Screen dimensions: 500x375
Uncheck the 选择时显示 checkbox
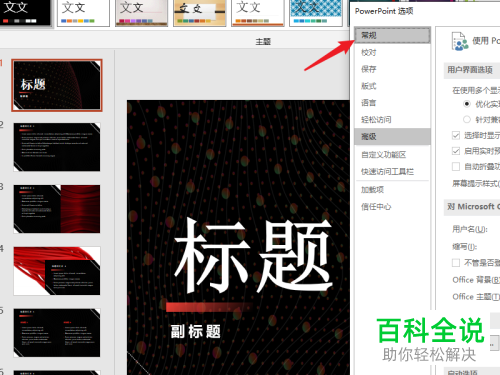click(x=456, y=135)
